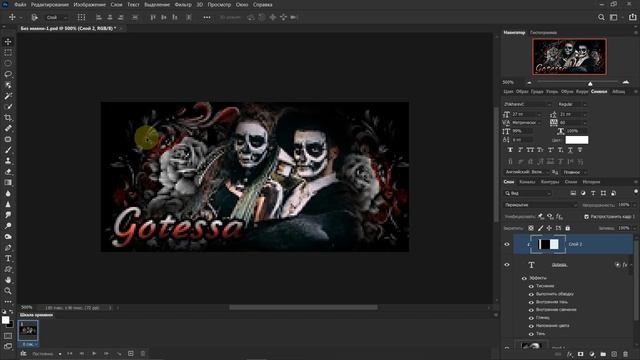Open the Плавное anti-aliasing dropdown
640x360 pixels.
pos(575,172)
